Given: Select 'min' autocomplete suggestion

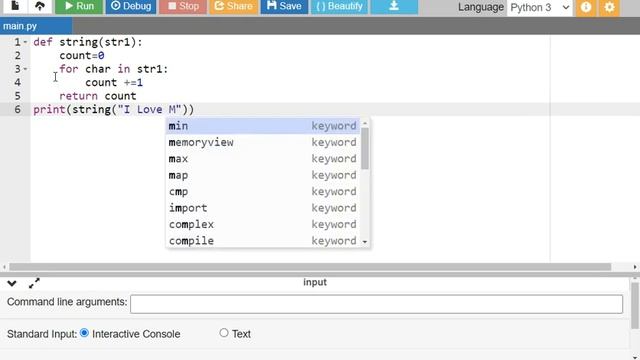Looking at the screenshot, I should pyautogui.click(x=262, y=126).
